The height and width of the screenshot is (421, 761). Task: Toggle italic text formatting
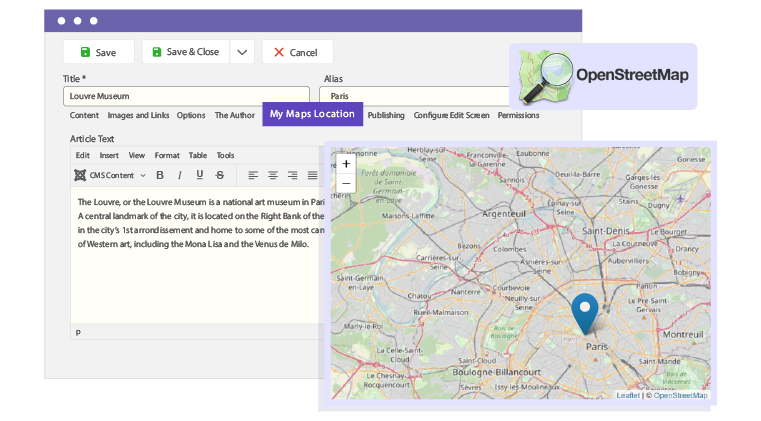coord(180,175)
